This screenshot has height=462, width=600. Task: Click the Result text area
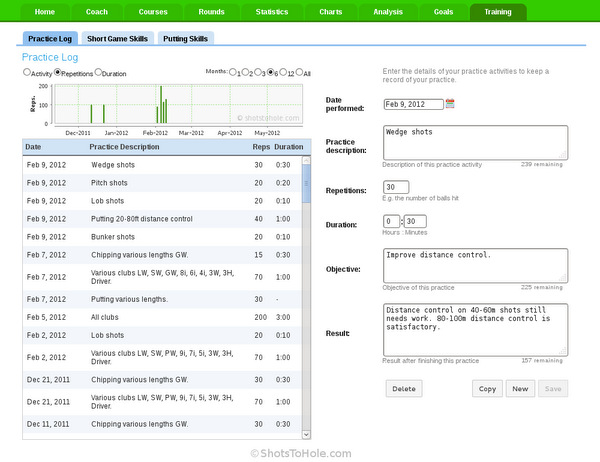(475, 330)
